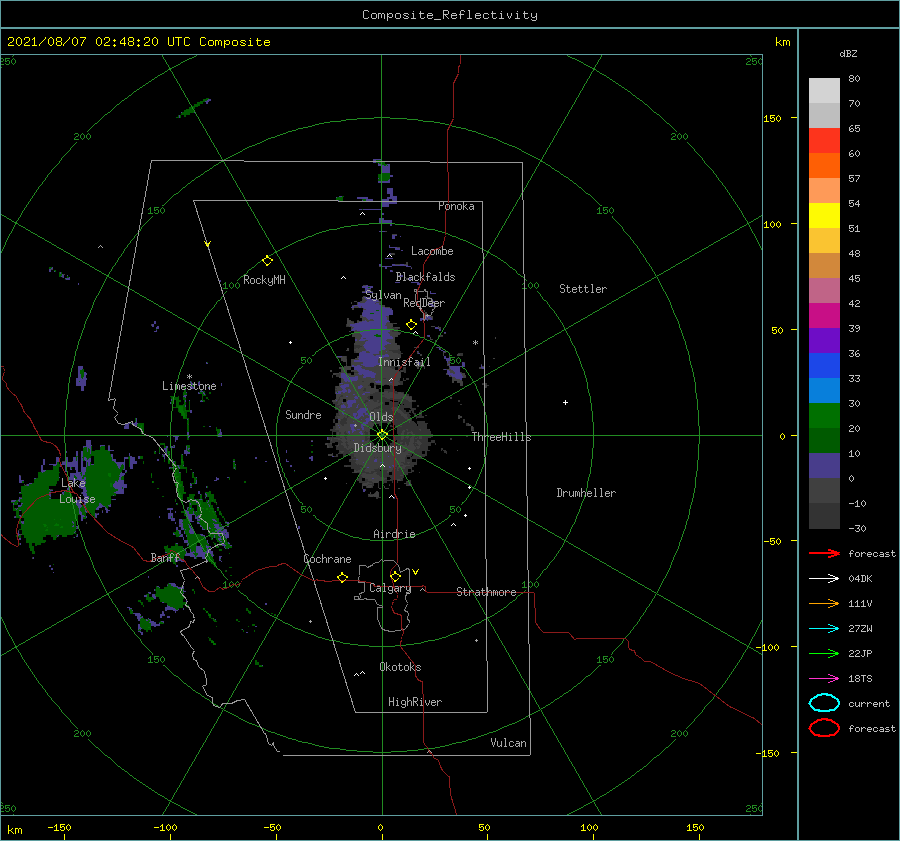Click the Olds town label
This screenshot has height=841, width=900.
[x=381, y=417]
